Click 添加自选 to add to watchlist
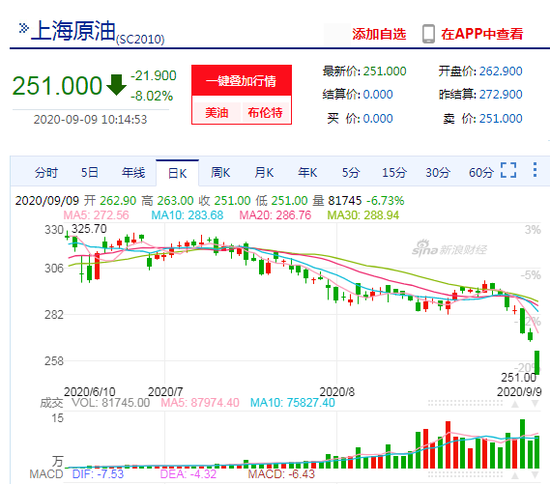Screen dimensions: 550x484 point(379,34)
